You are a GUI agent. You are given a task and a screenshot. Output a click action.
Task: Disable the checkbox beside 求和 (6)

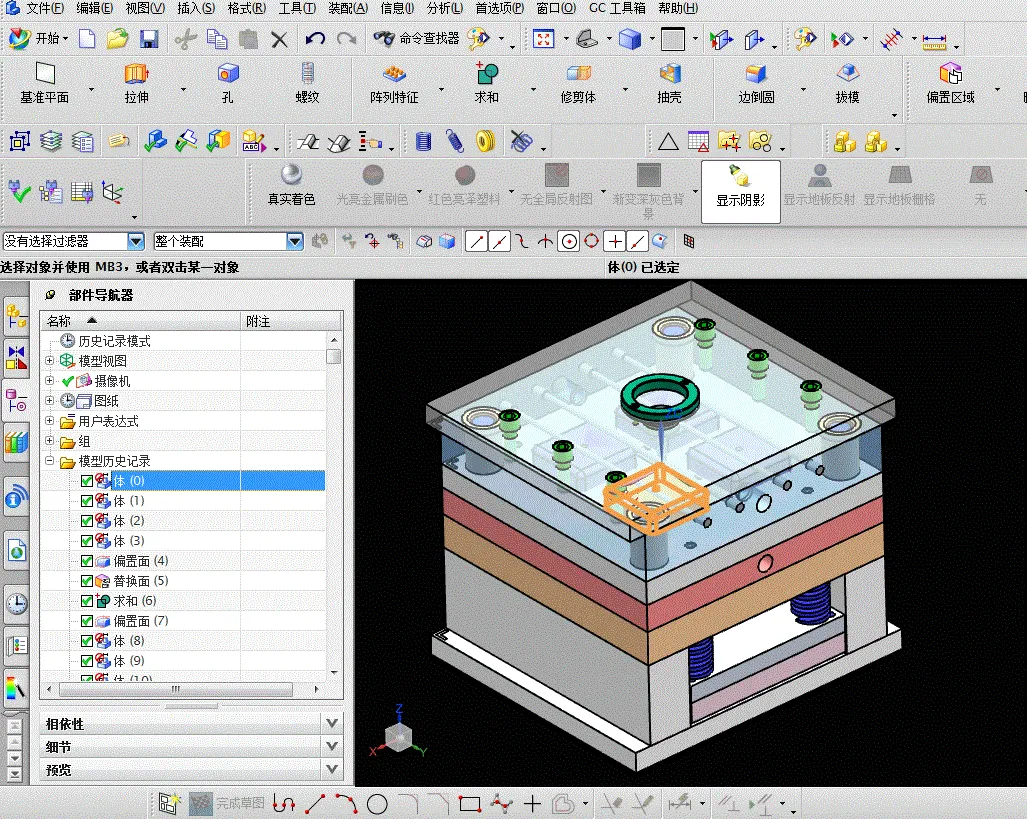click(86, 601)
